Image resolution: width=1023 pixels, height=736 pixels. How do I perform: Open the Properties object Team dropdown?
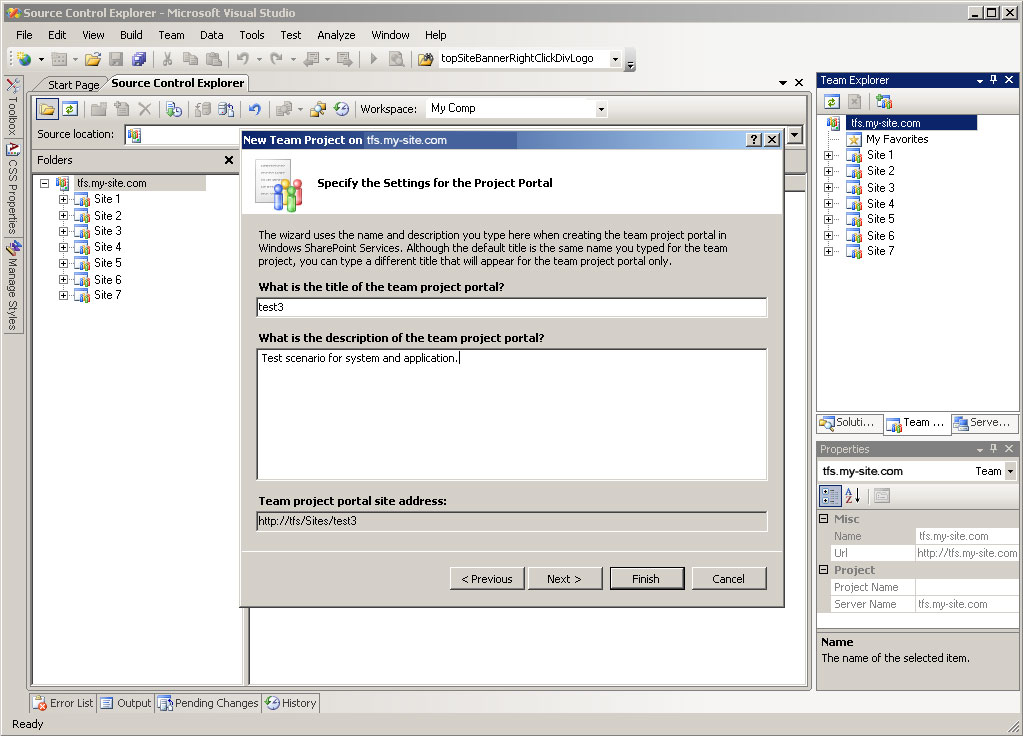tap(1011, 471)
